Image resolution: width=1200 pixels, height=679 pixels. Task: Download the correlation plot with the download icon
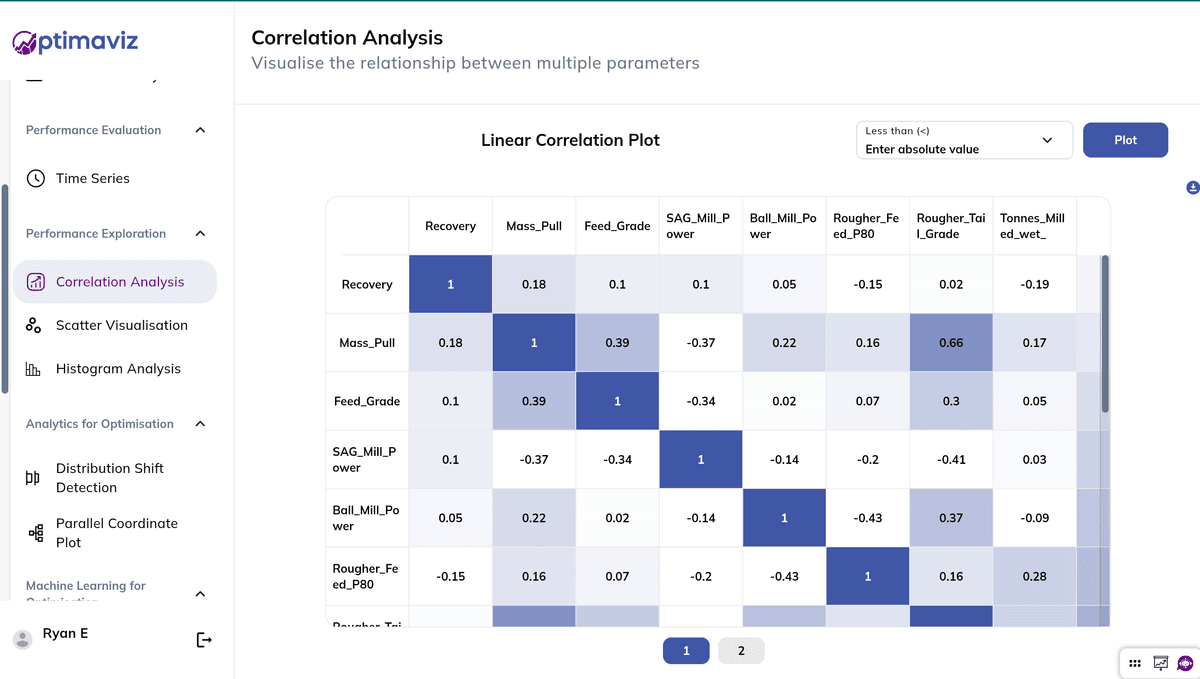click(1192, 188)
